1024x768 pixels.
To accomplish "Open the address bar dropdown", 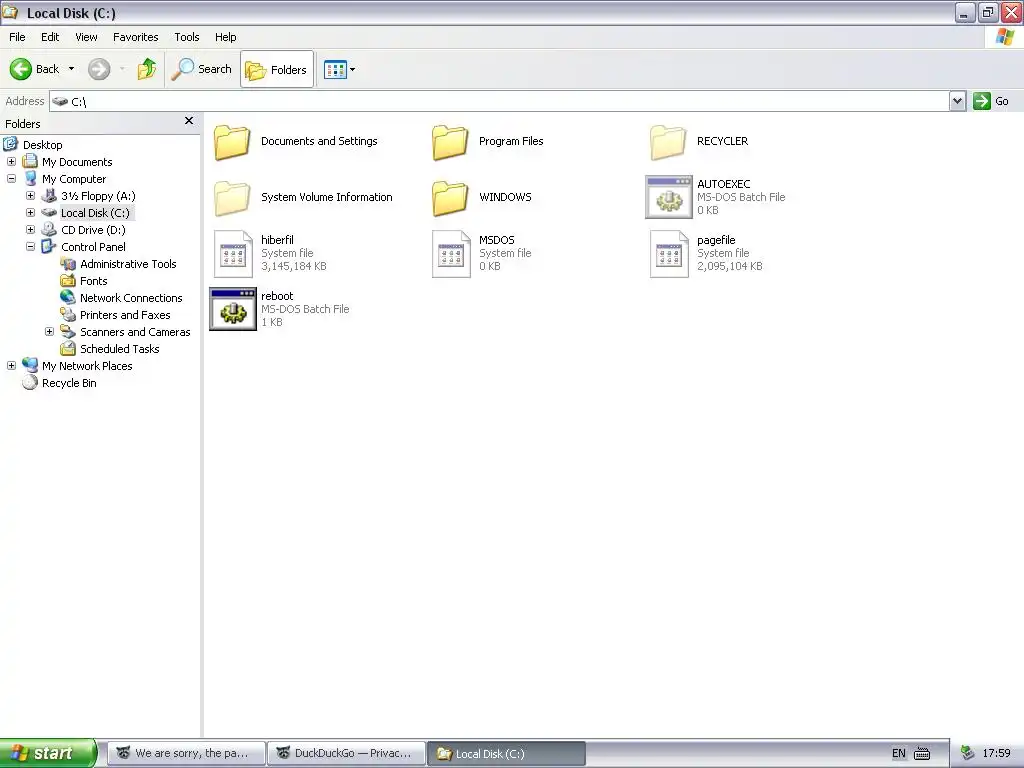I will coord(957,101).
